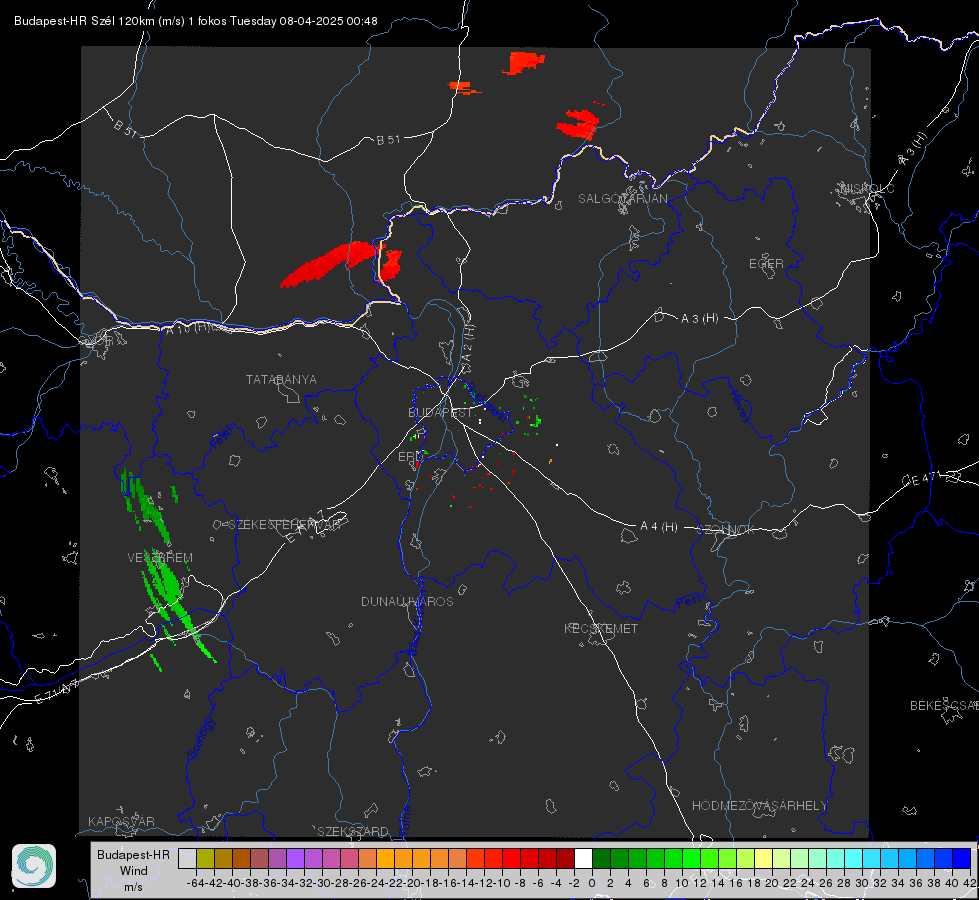Click the KAPOSVÁR city label
The image size is (979, 900).
pos(121,822)
